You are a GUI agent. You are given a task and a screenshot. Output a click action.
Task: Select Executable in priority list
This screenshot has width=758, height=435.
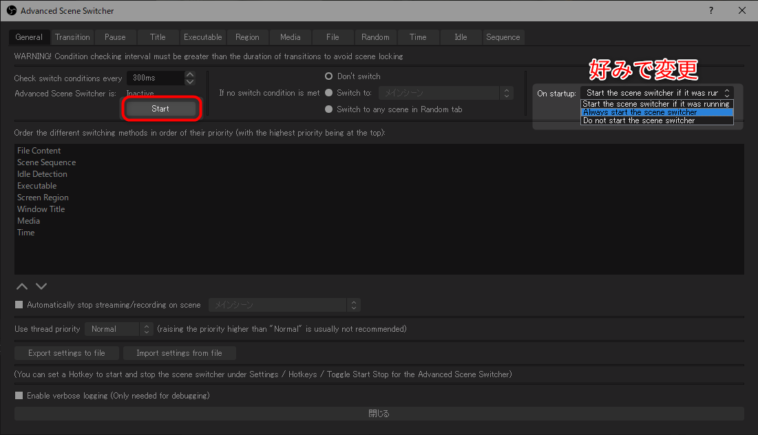tap(37, 186)
